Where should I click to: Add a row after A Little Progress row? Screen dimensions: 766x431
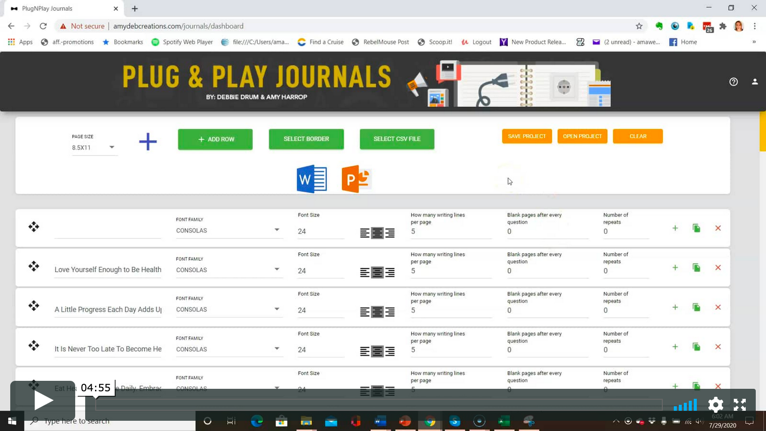[x=675, y=307]
